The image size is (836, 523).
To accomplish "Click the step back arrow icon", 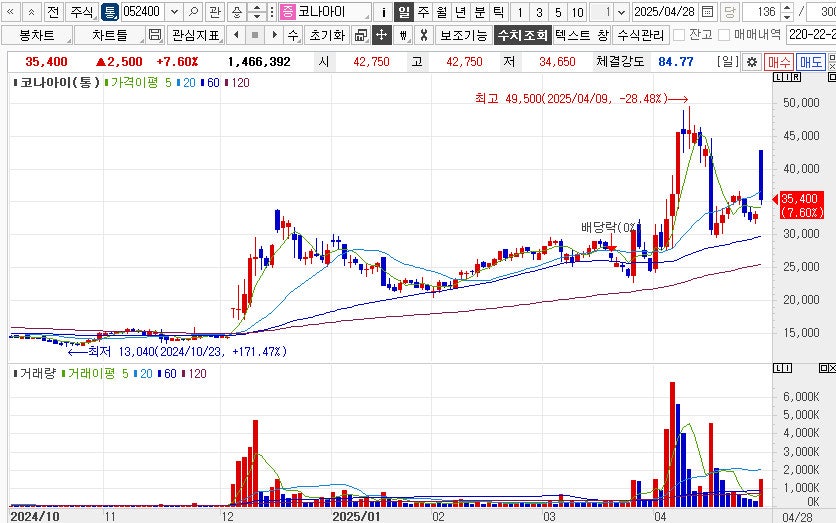I will click(x=235, y=35).
